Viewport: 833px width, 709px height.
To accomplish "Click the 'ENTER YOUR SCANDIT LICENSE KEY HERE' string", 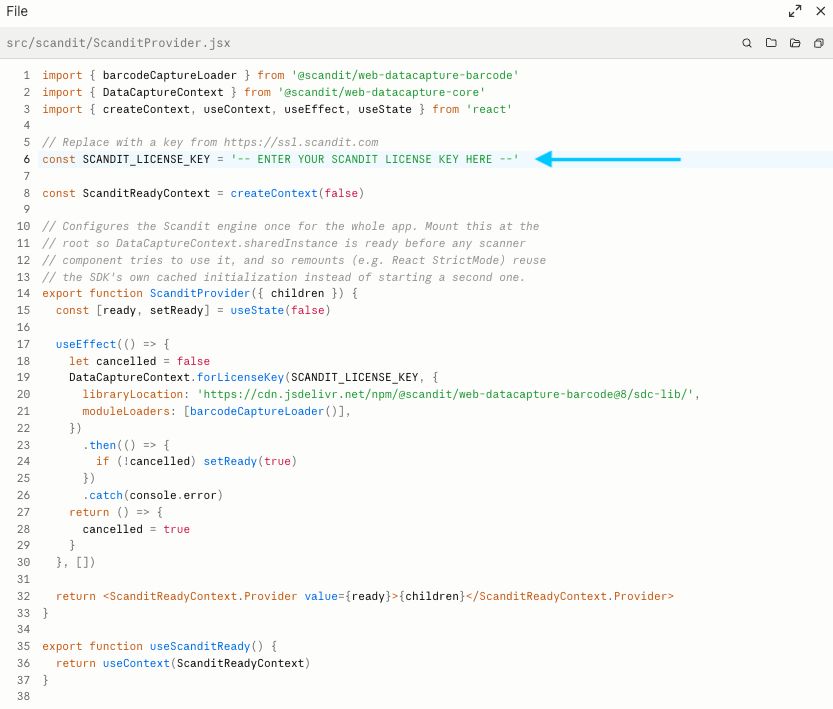I will [375, 159].
